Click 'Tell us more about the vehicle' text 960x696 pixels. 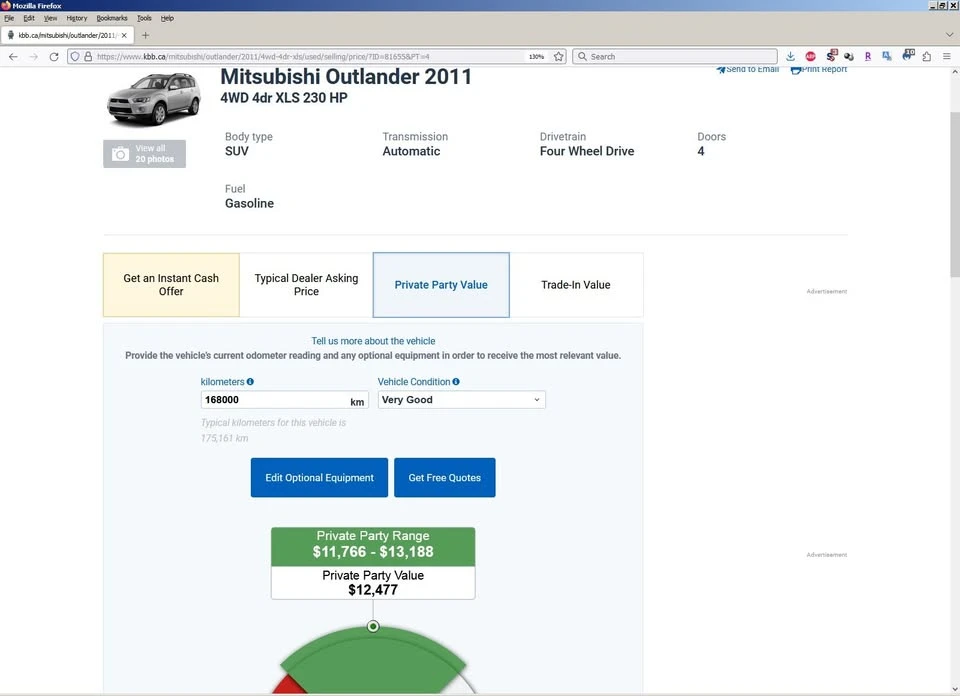pos(373,341)
